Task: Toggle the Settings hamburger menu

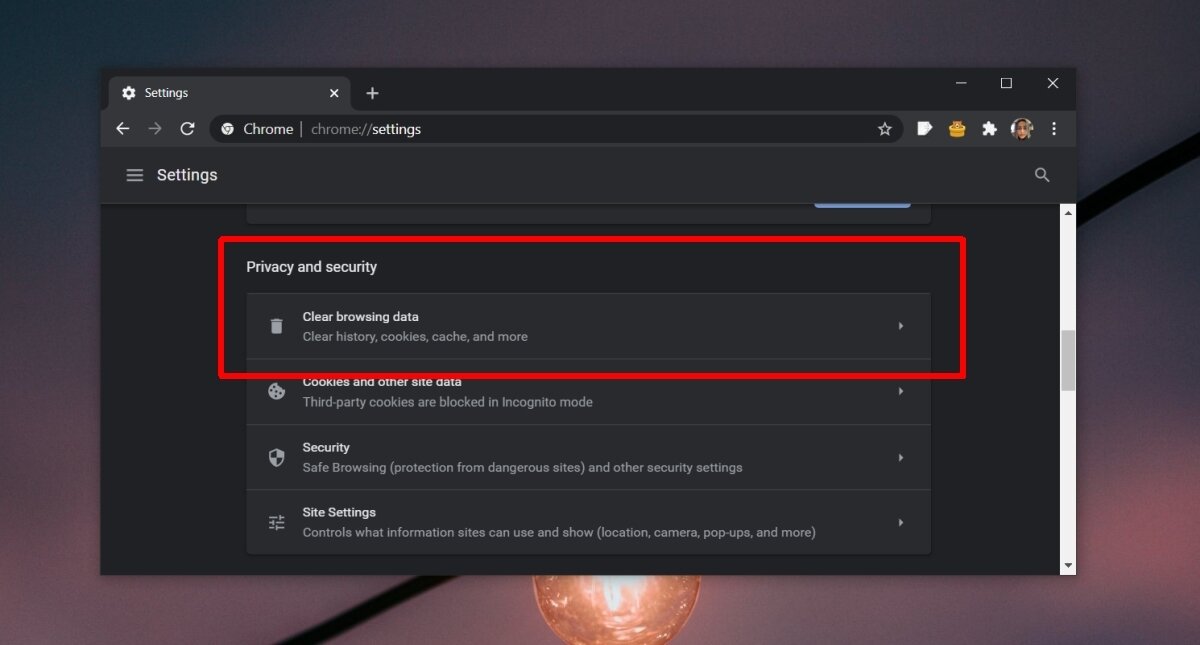Action: click(x=135, y=174)
